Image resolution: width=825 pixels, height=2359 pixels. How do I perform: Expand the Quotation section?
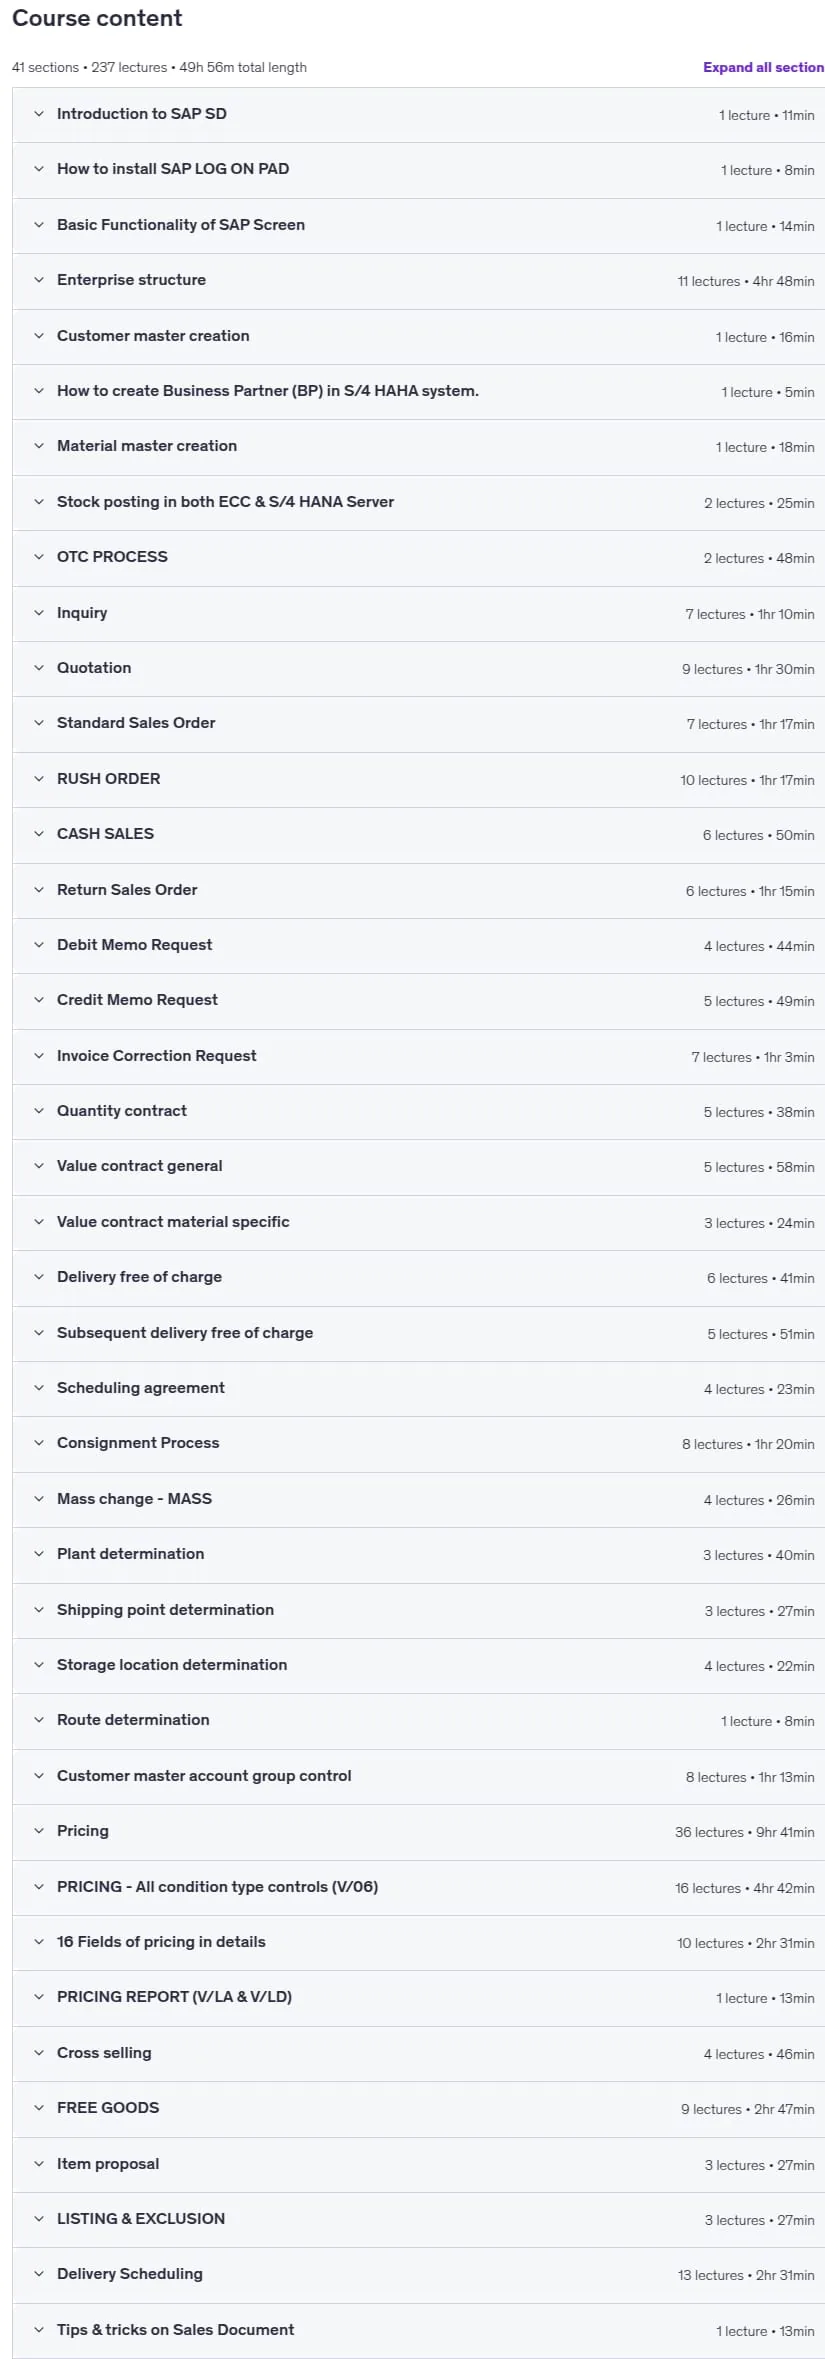(x=418, y=668)
